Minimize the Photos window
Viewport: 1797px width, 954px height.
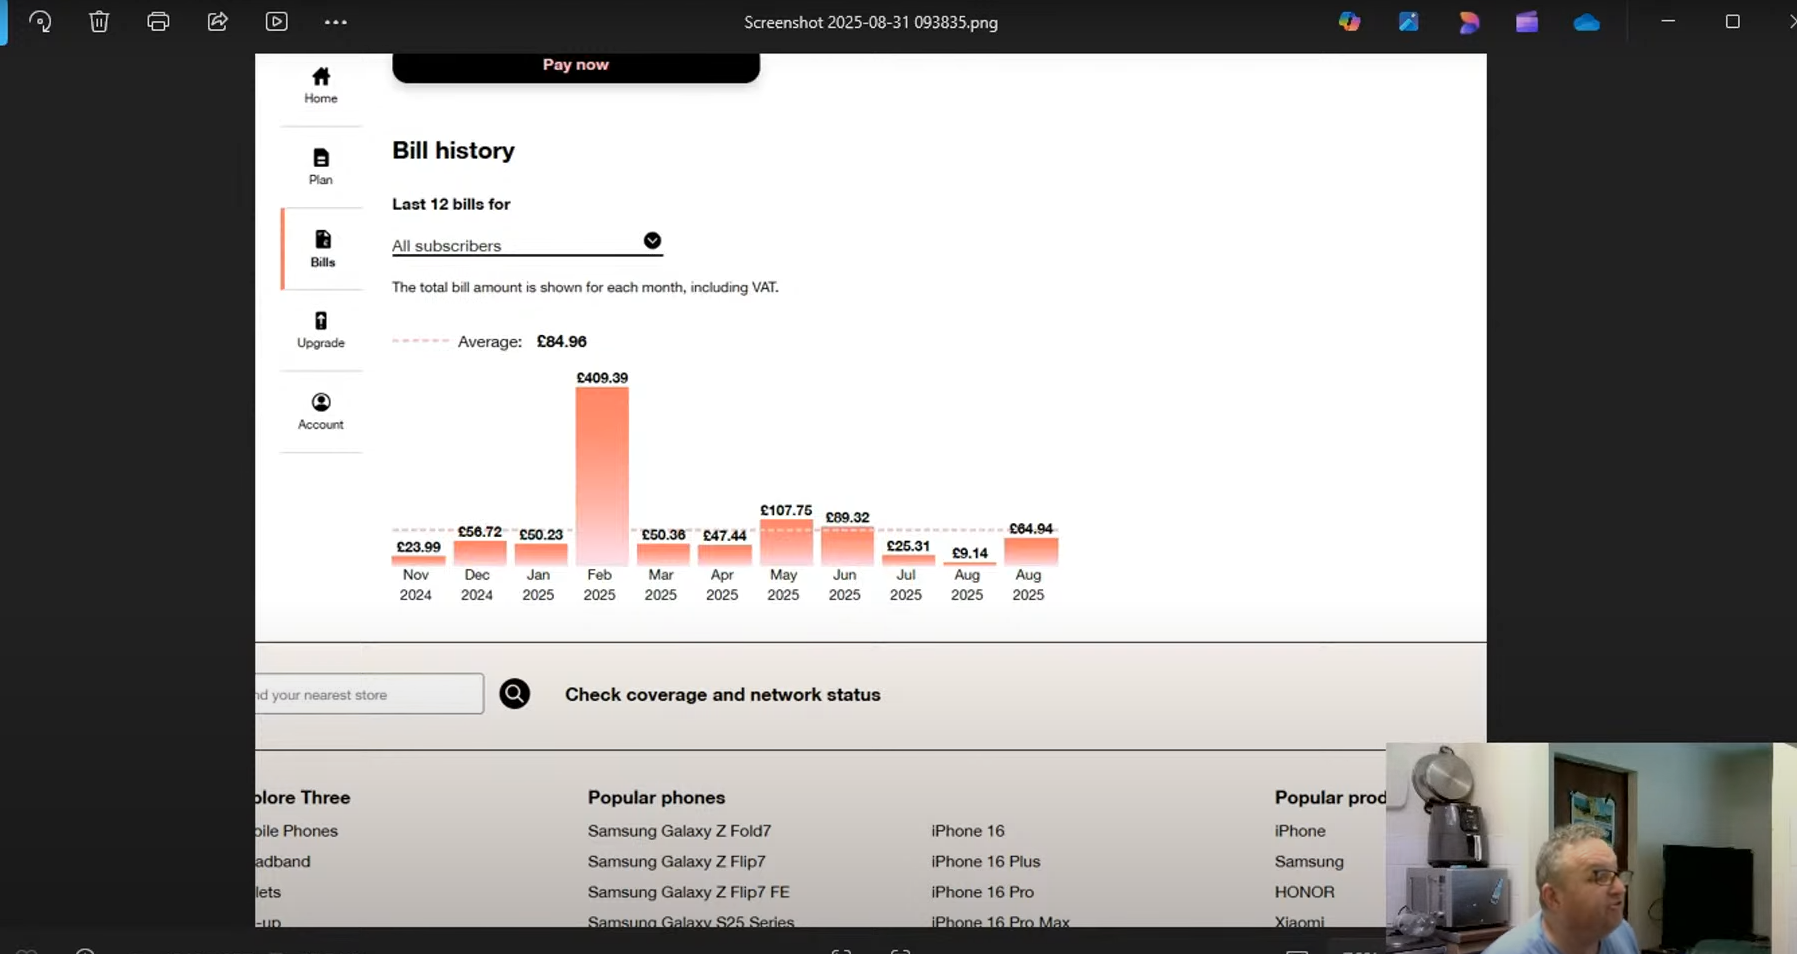tap(1668, 21)
